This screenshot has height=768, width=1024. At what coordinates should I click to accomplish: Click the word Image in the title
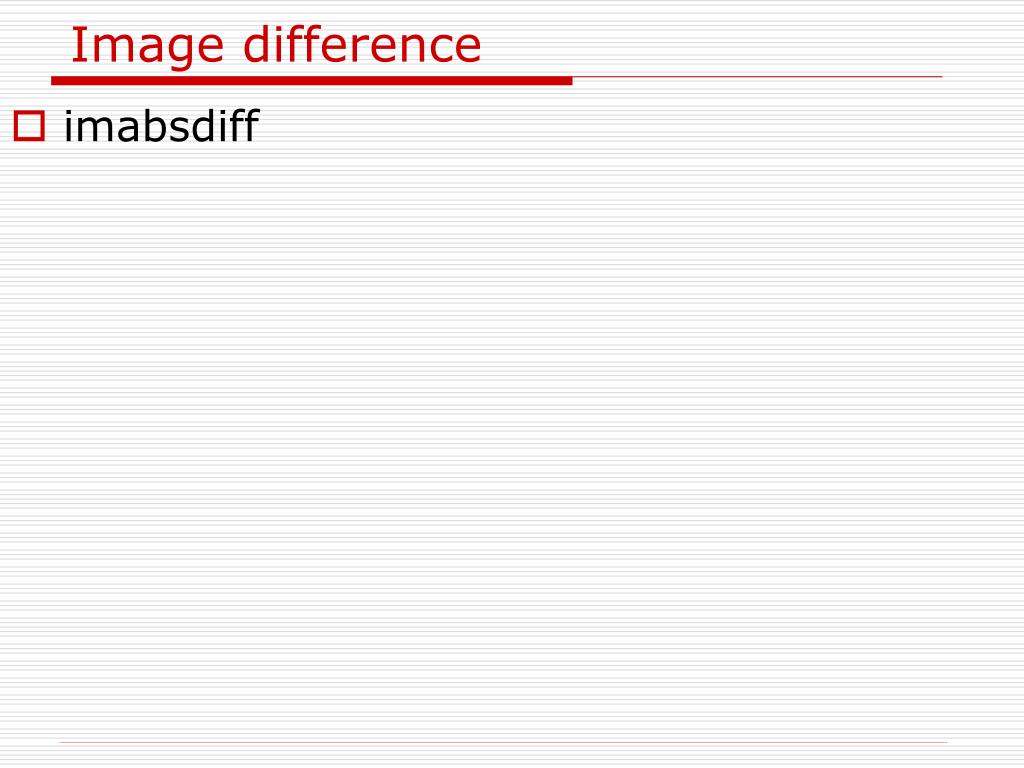(147, 46)
